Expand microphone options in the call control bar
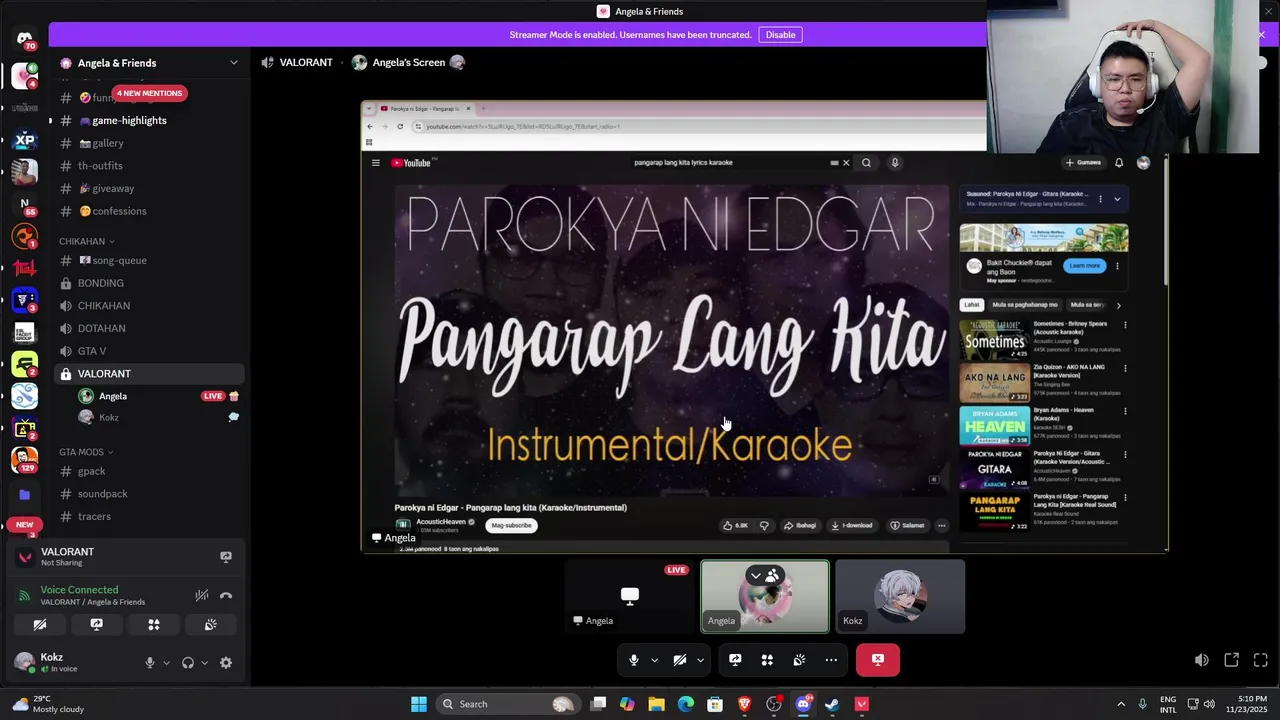This screenshot has width=1280, height=720. [654, 660]
